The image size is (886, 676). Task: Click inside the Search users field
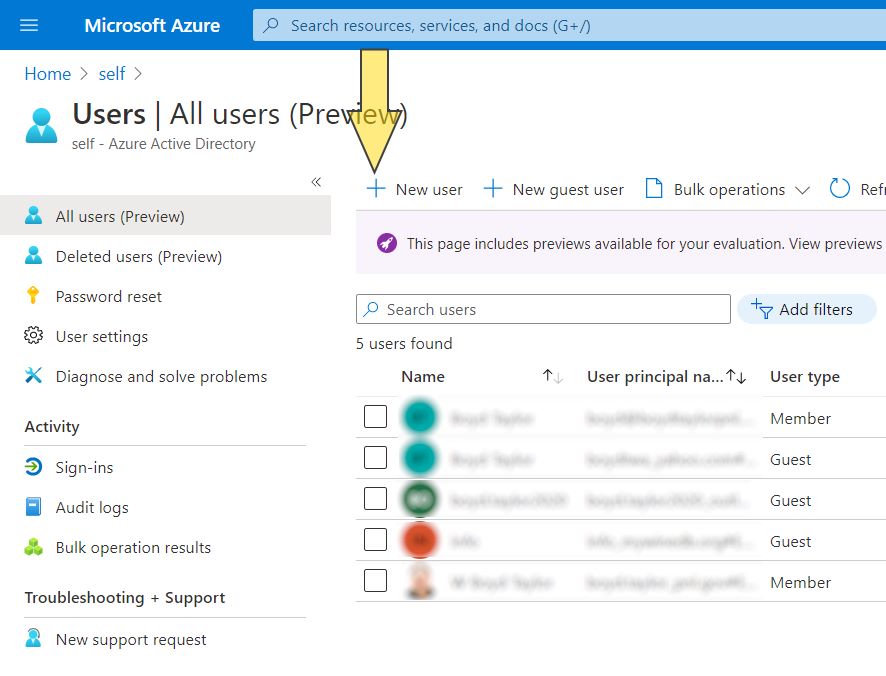pyautogui.click(x=543, y=309)
